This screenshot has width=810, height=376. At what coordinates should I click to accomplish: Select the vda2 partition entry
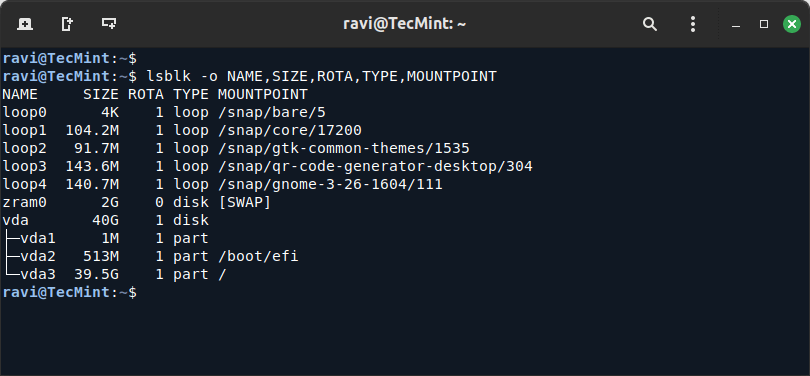(38, 256)
